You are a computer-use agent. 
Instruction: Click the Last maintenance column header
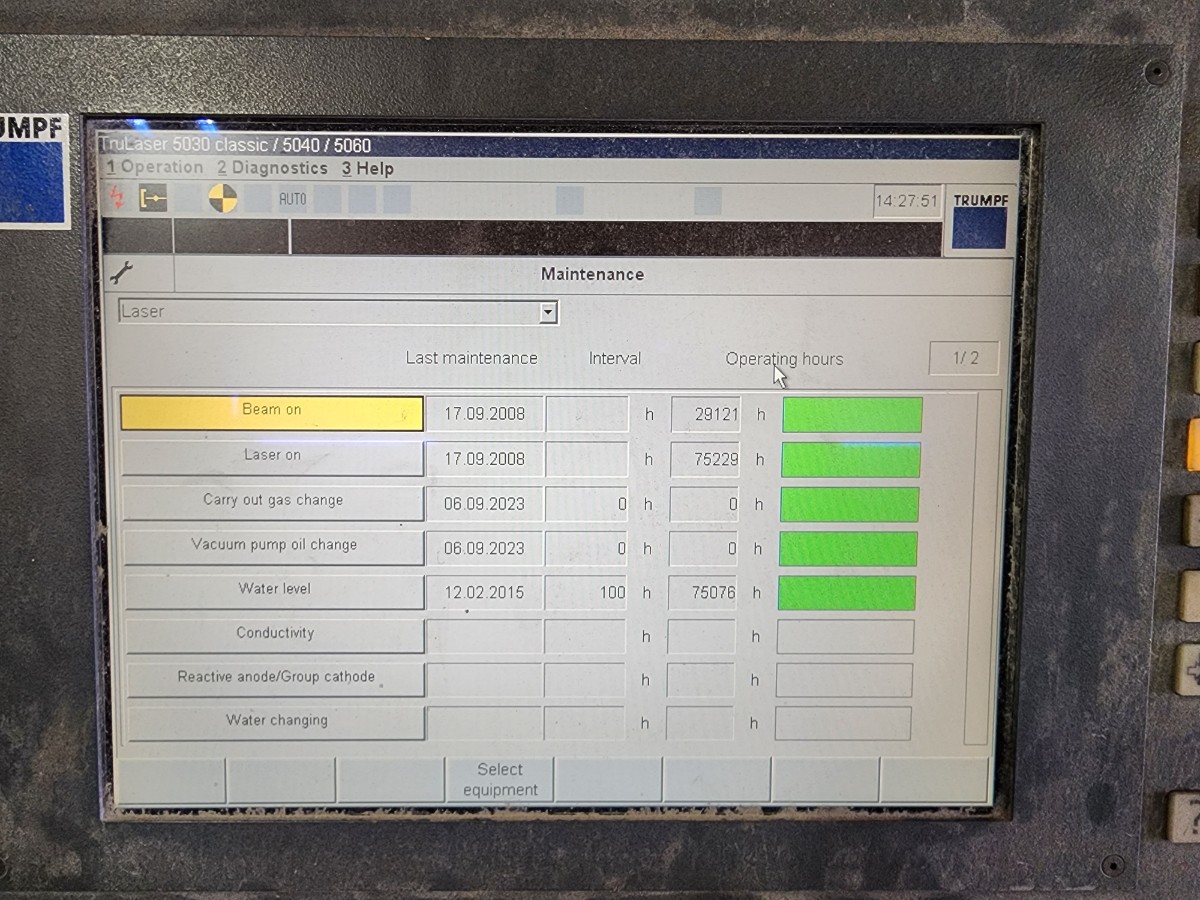point(471,358)
